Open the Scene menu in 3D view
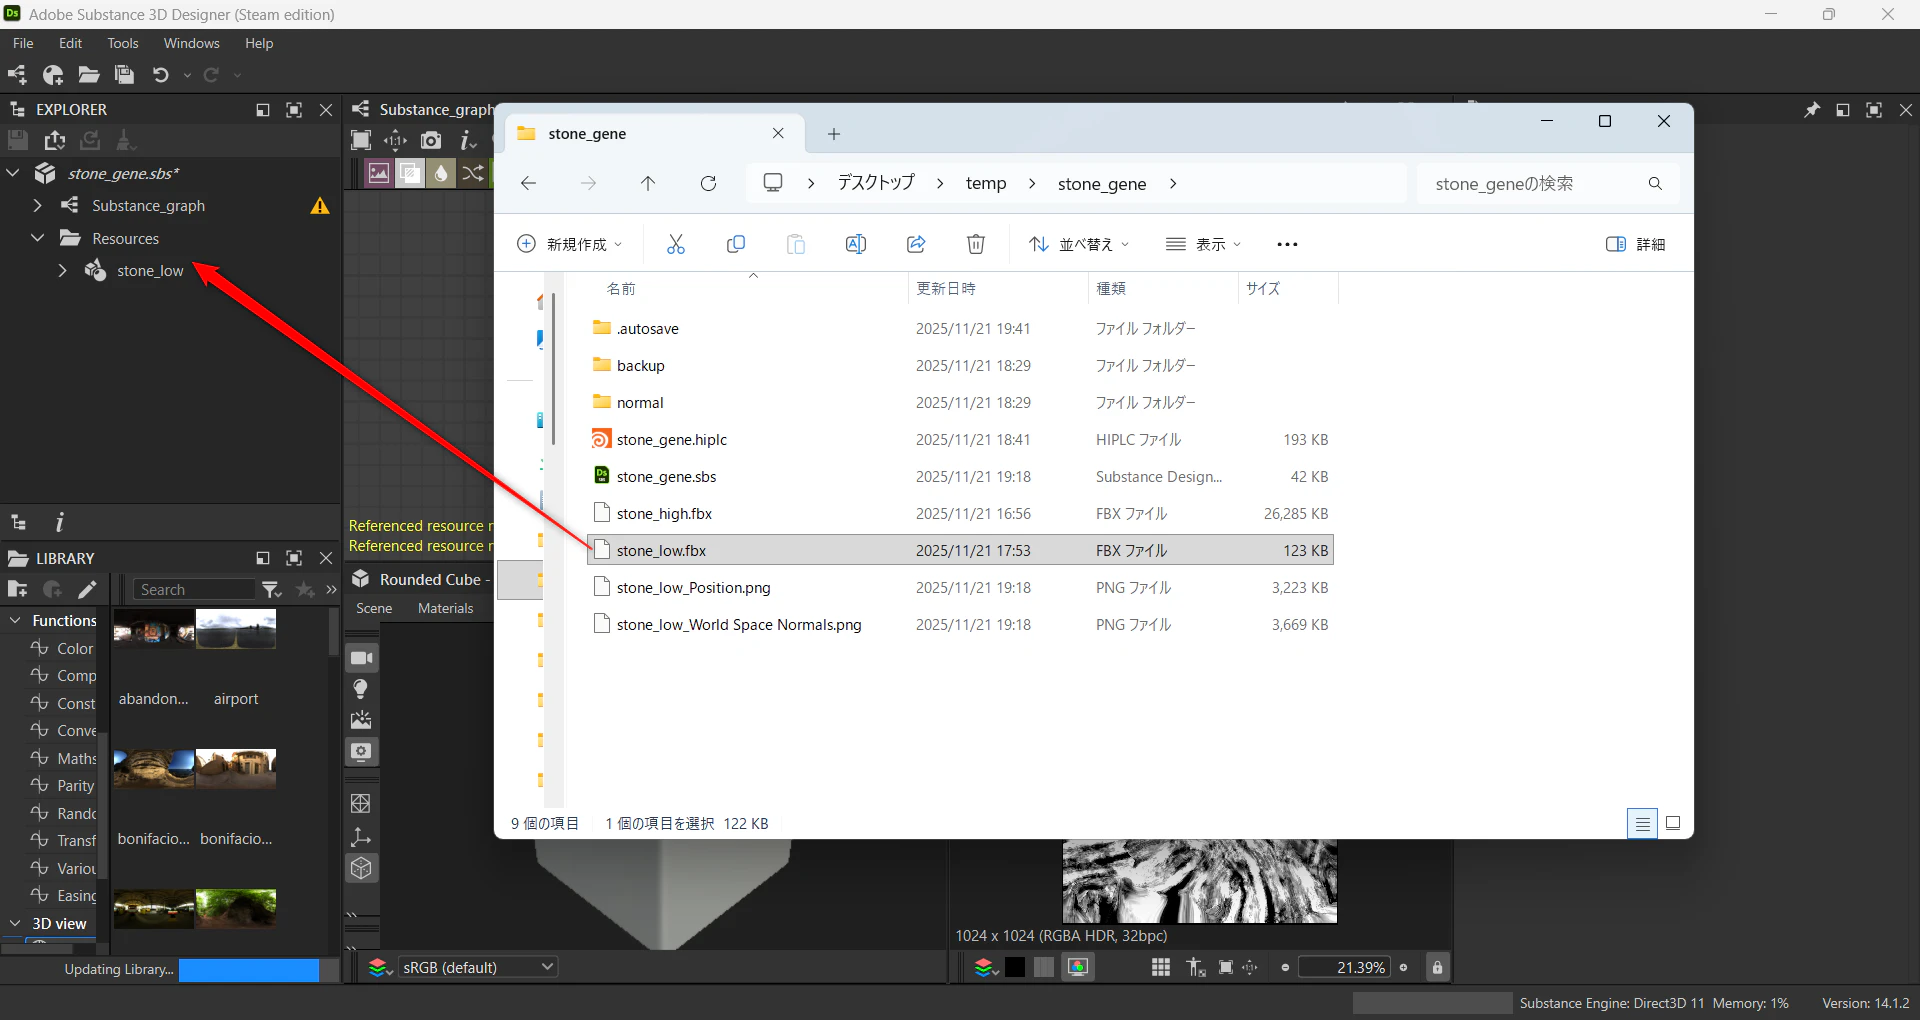The height and width of the screenshot is (1020, 1920). [374, 608]
